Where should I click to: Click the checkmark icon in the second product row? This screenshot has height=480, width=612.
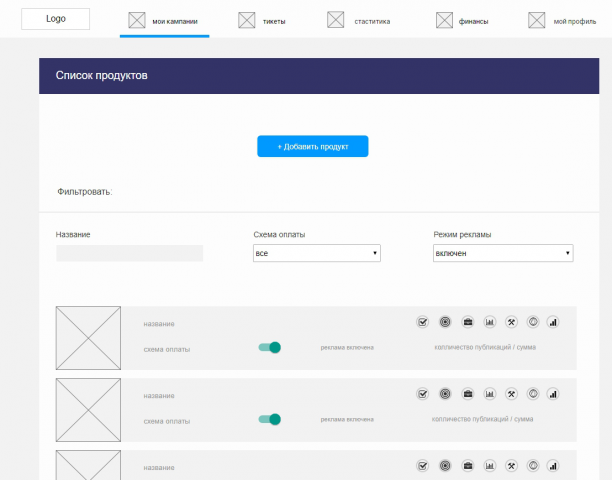(x=422, y=394)
